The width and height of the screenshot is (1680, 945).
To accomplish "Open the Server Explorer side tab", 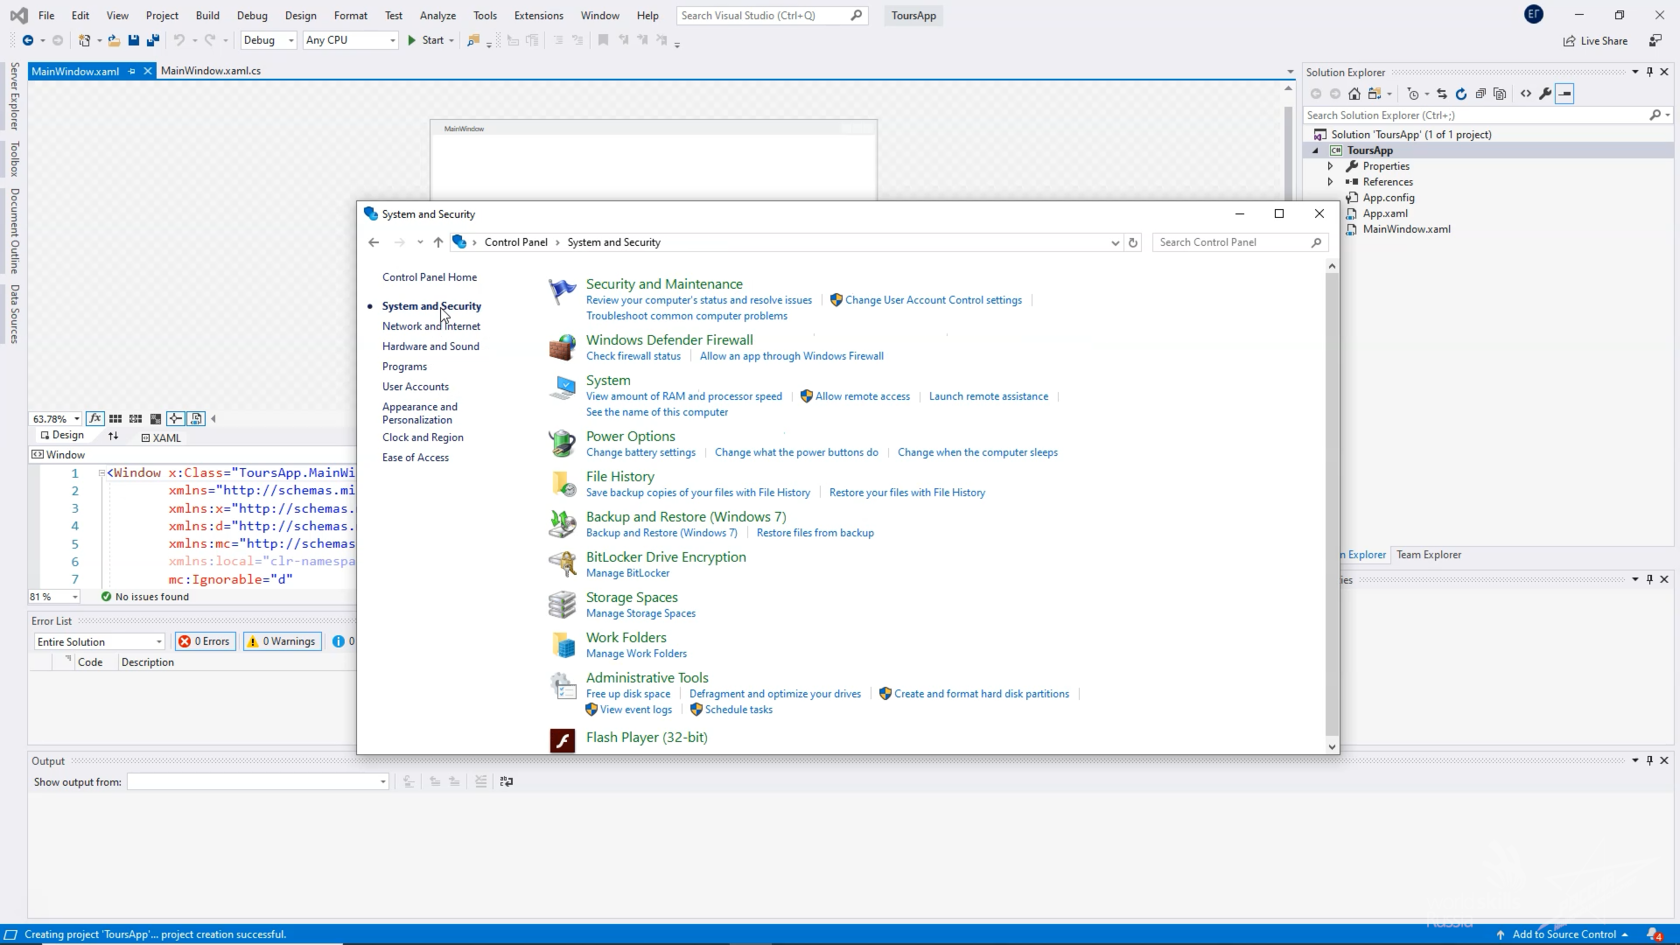I will tap(14, 96).
